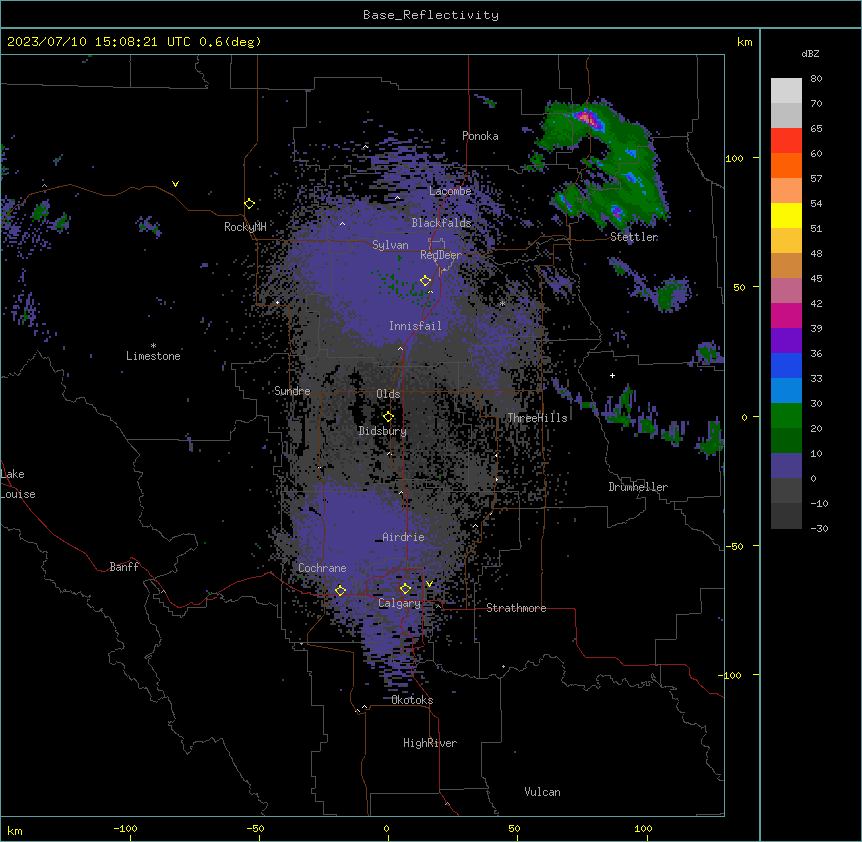The width and height of the screenshot is (862, 842).
Task: Click the magenta storm core north of Stettler
Action: 587,118
